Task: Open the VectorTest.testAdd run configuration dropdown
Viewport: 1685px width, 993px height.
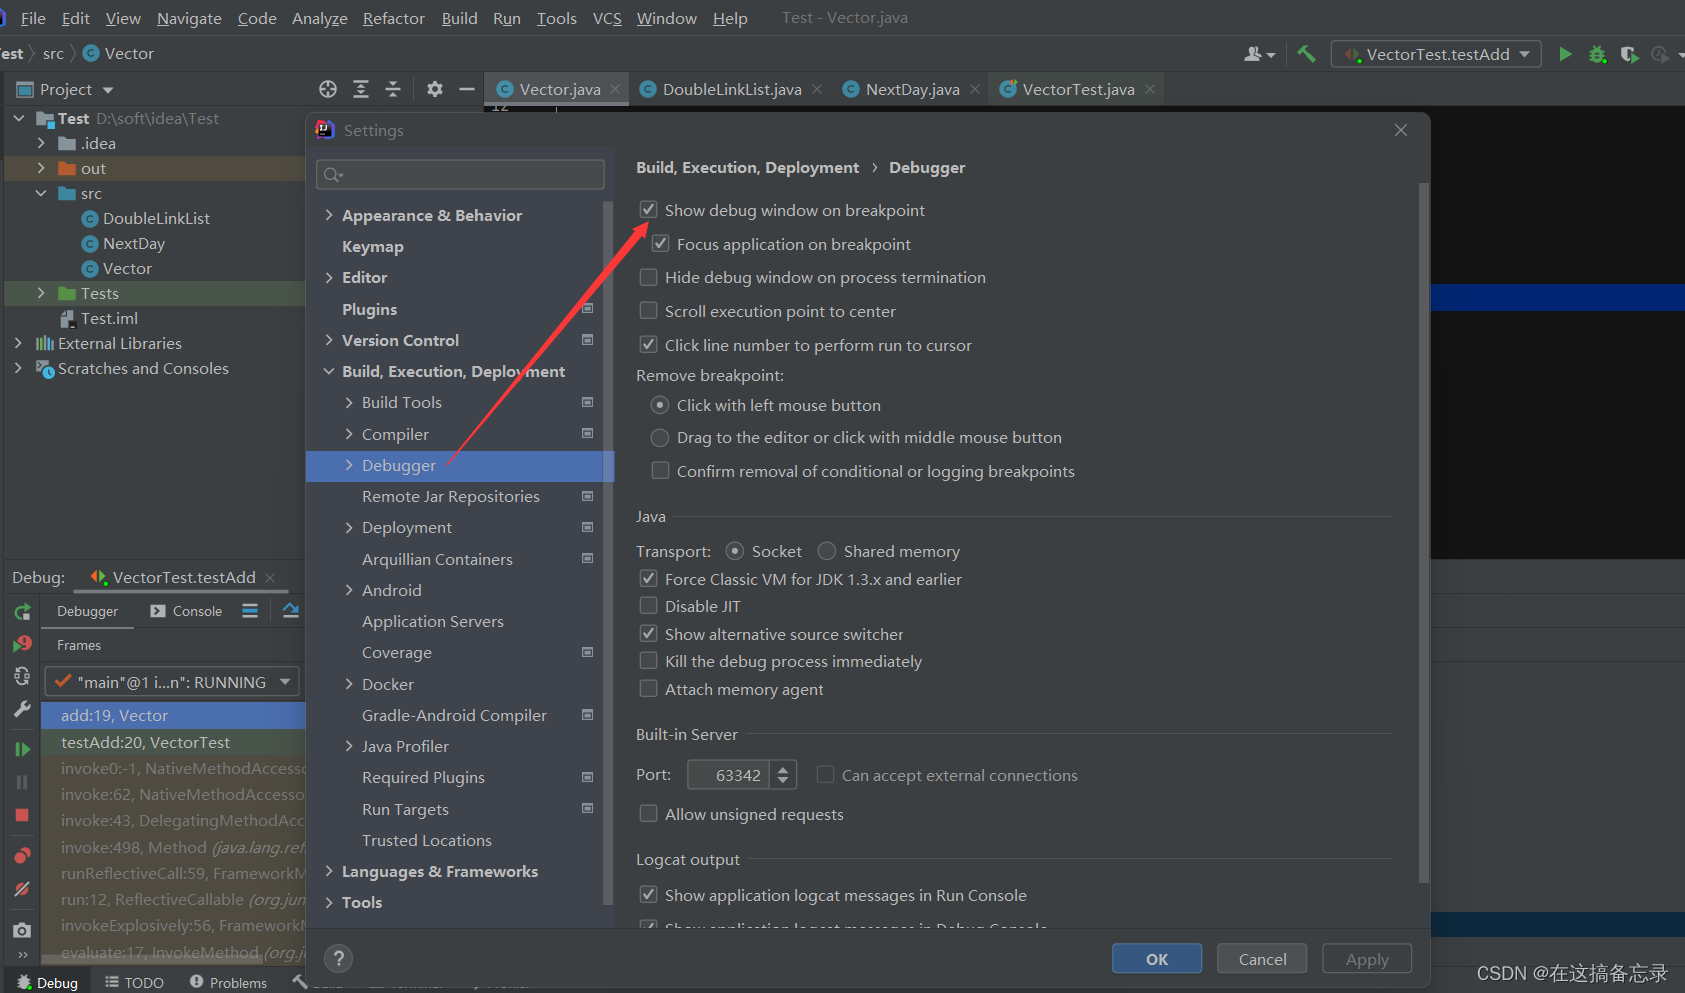Action: 1436,53
